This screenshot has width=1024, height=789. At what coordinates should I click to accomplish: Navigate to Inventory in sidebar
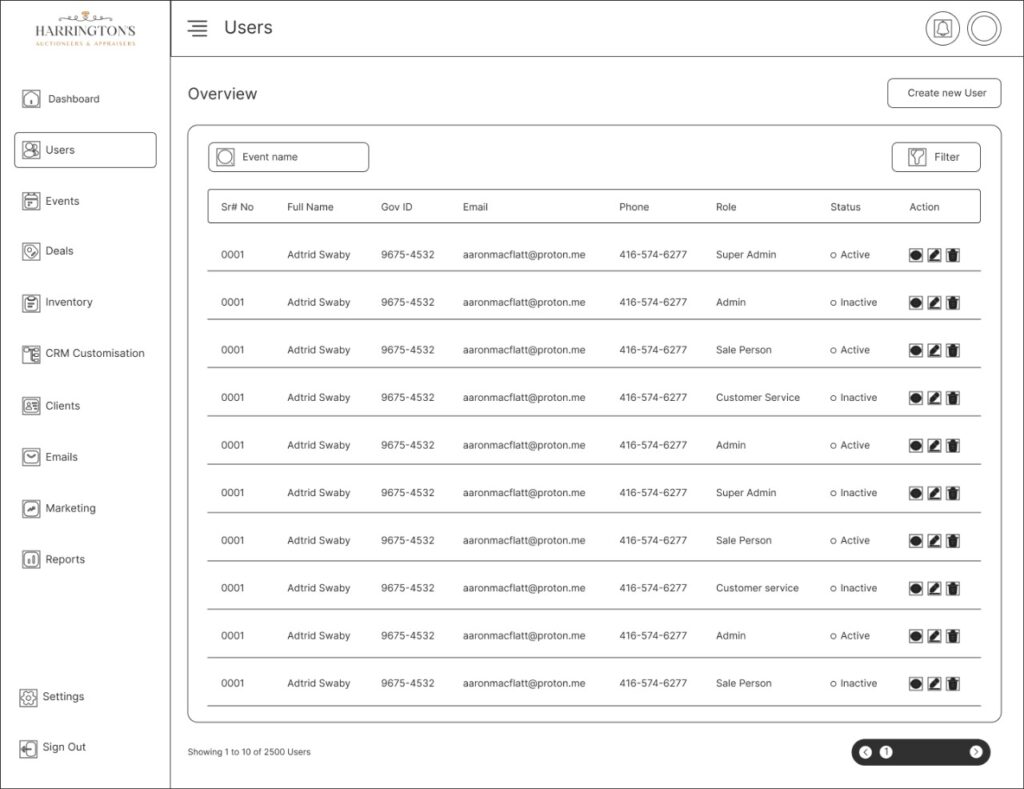coord(69,302)
